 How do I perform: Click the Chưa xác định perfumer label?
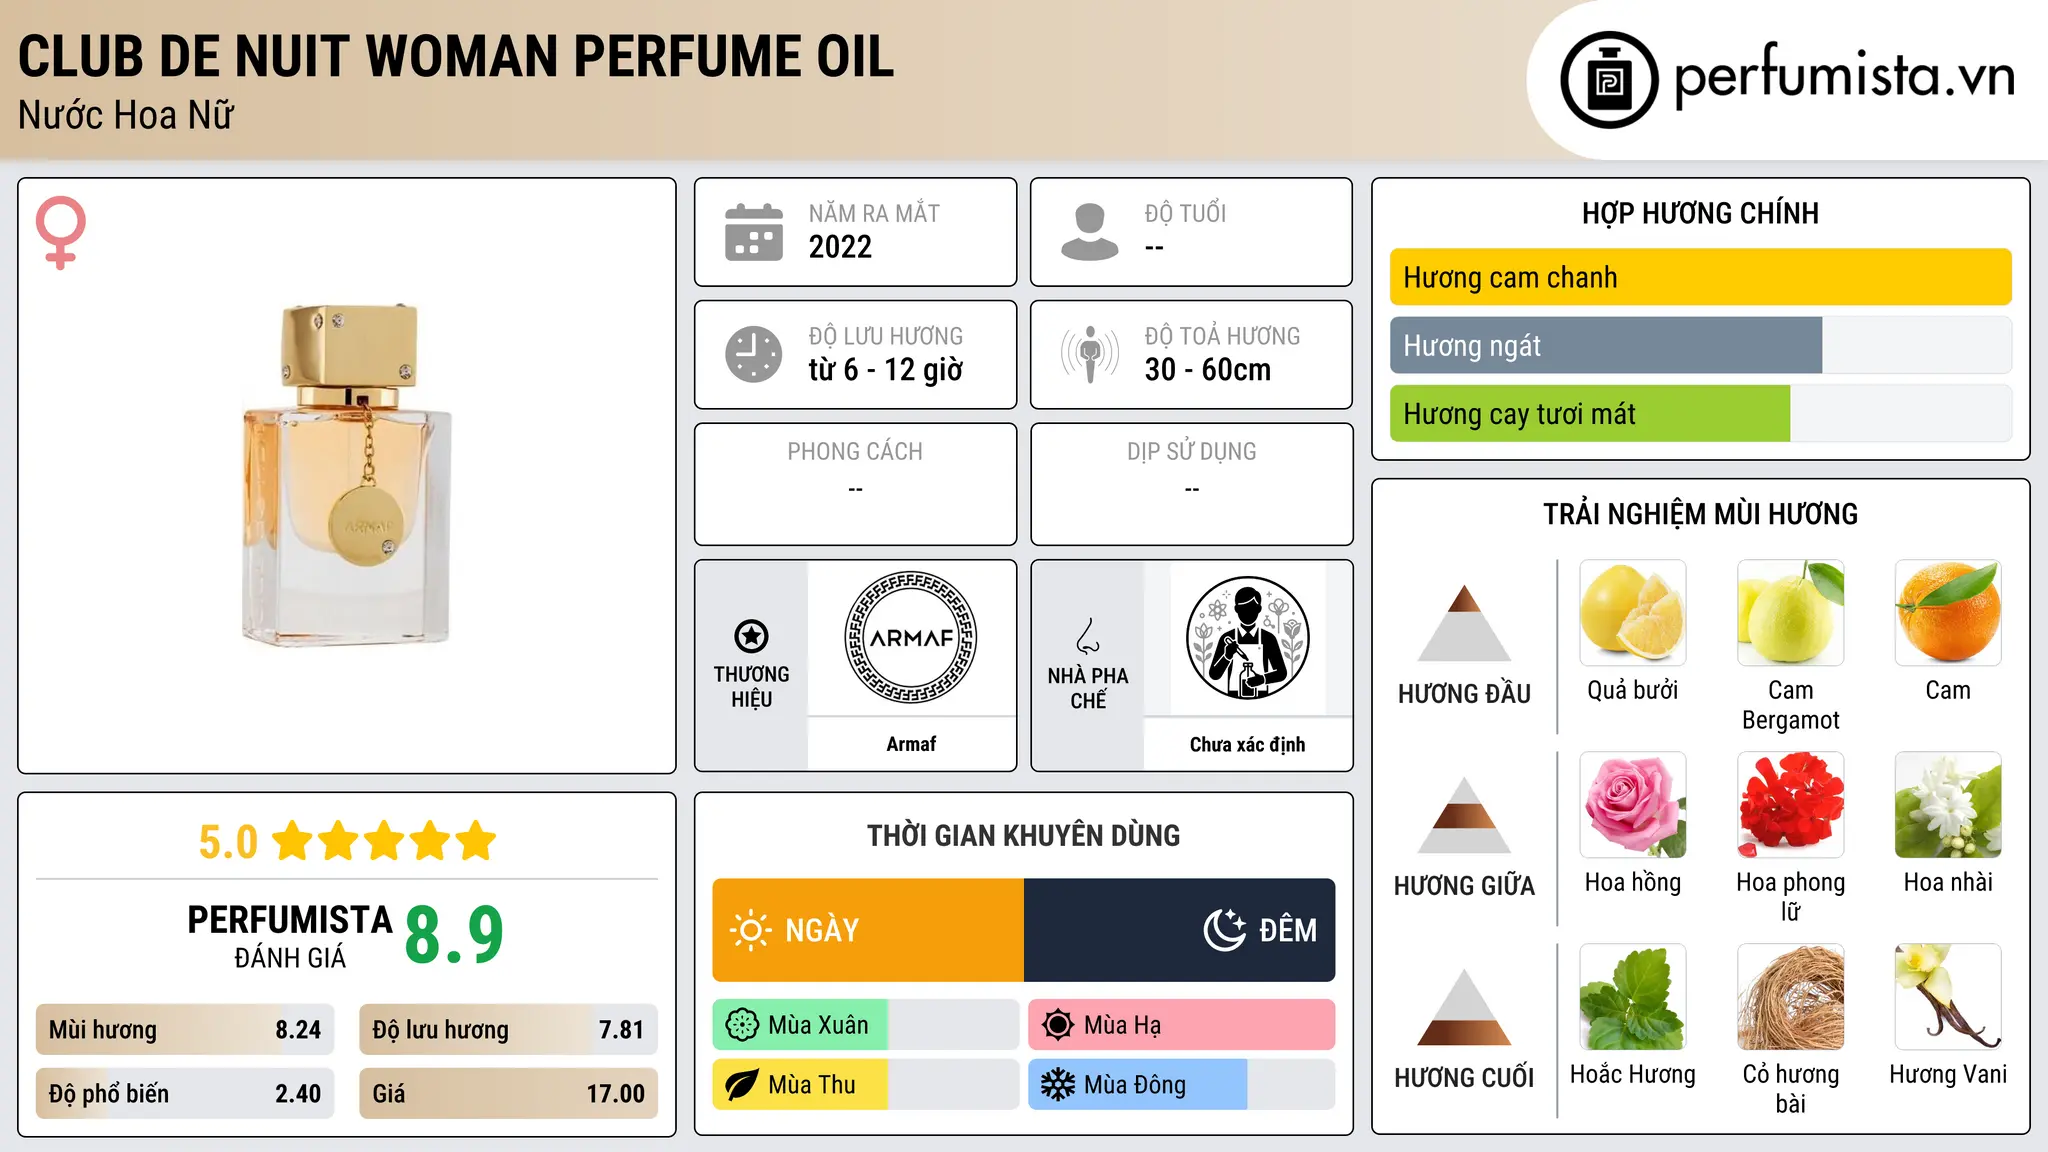(x=1247, y=744)
